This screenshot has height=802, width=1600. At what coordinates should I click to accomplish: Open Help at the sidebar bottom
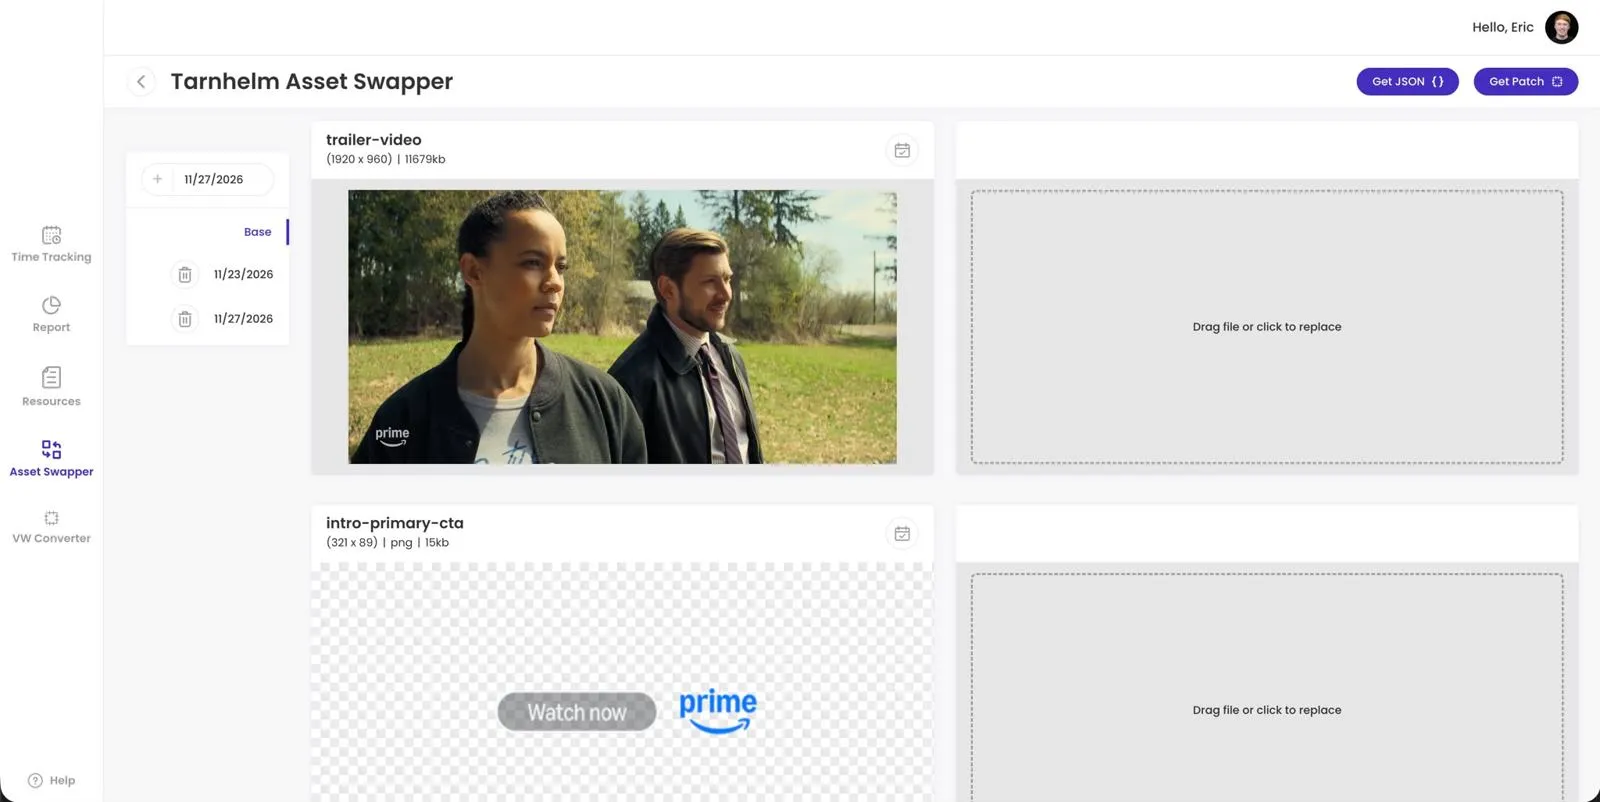[x=51, y=780]
